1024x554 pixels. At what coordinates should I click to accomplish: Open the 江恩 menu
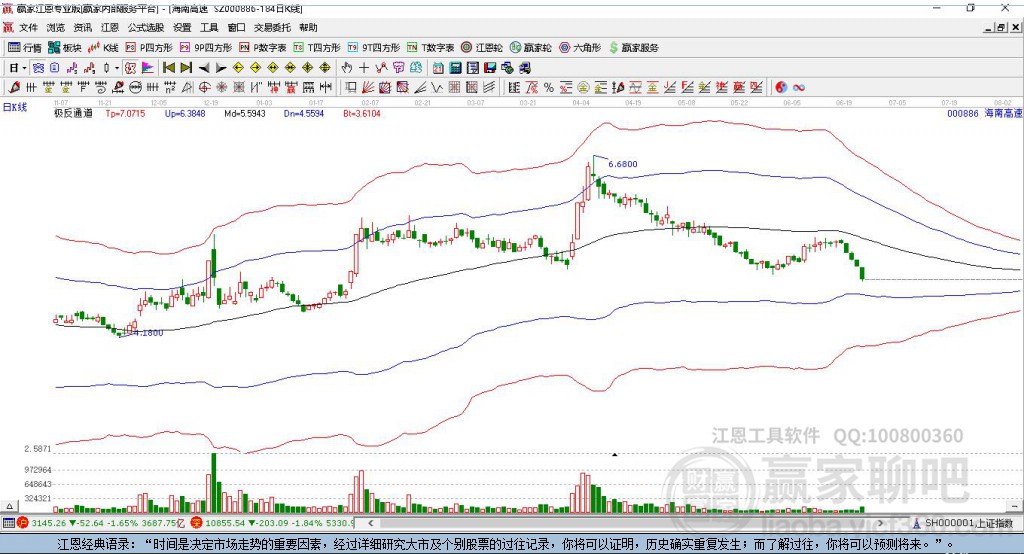click(110, 27)
